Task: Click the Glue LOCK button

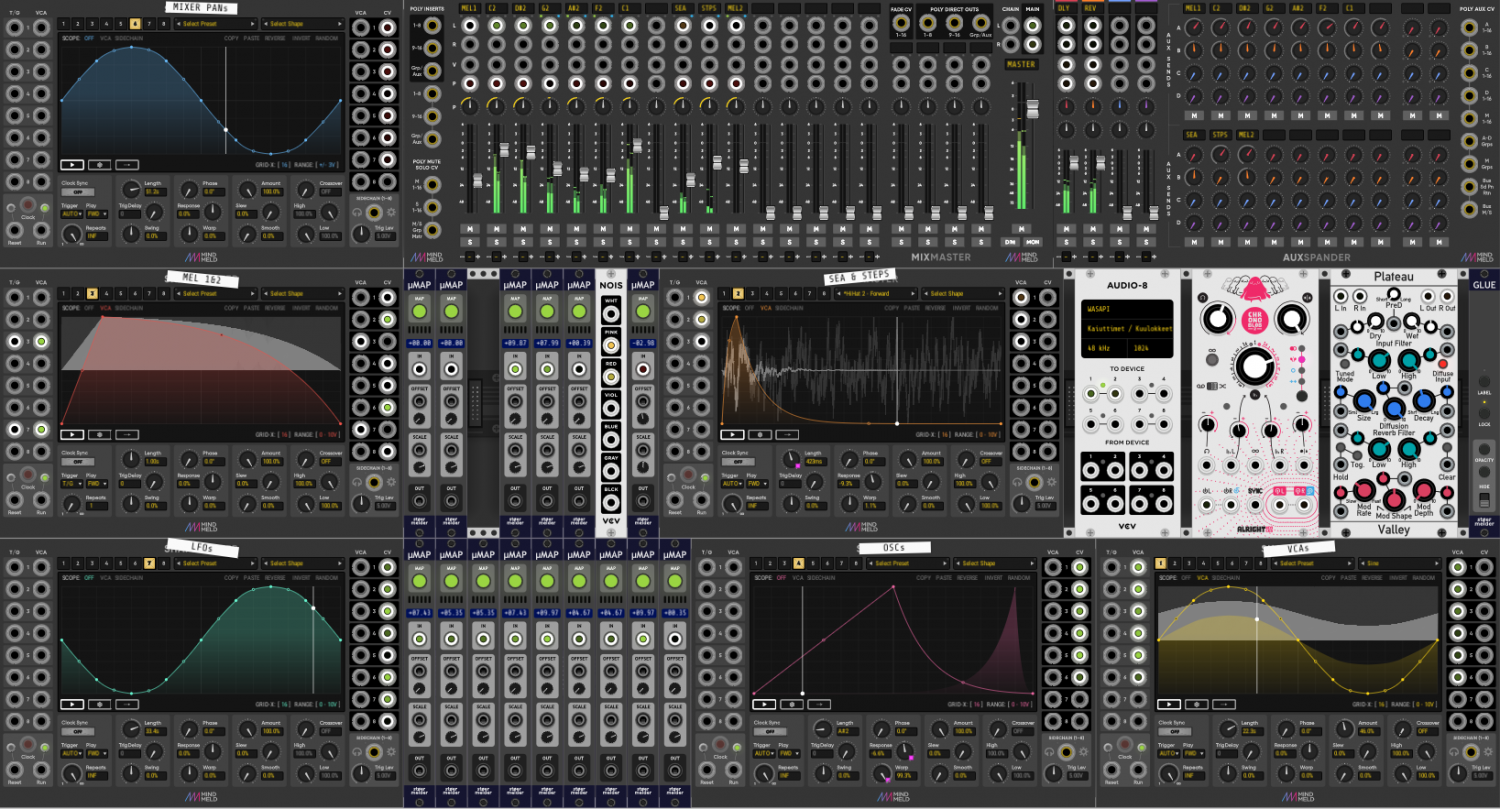Action: (1484, 413)
